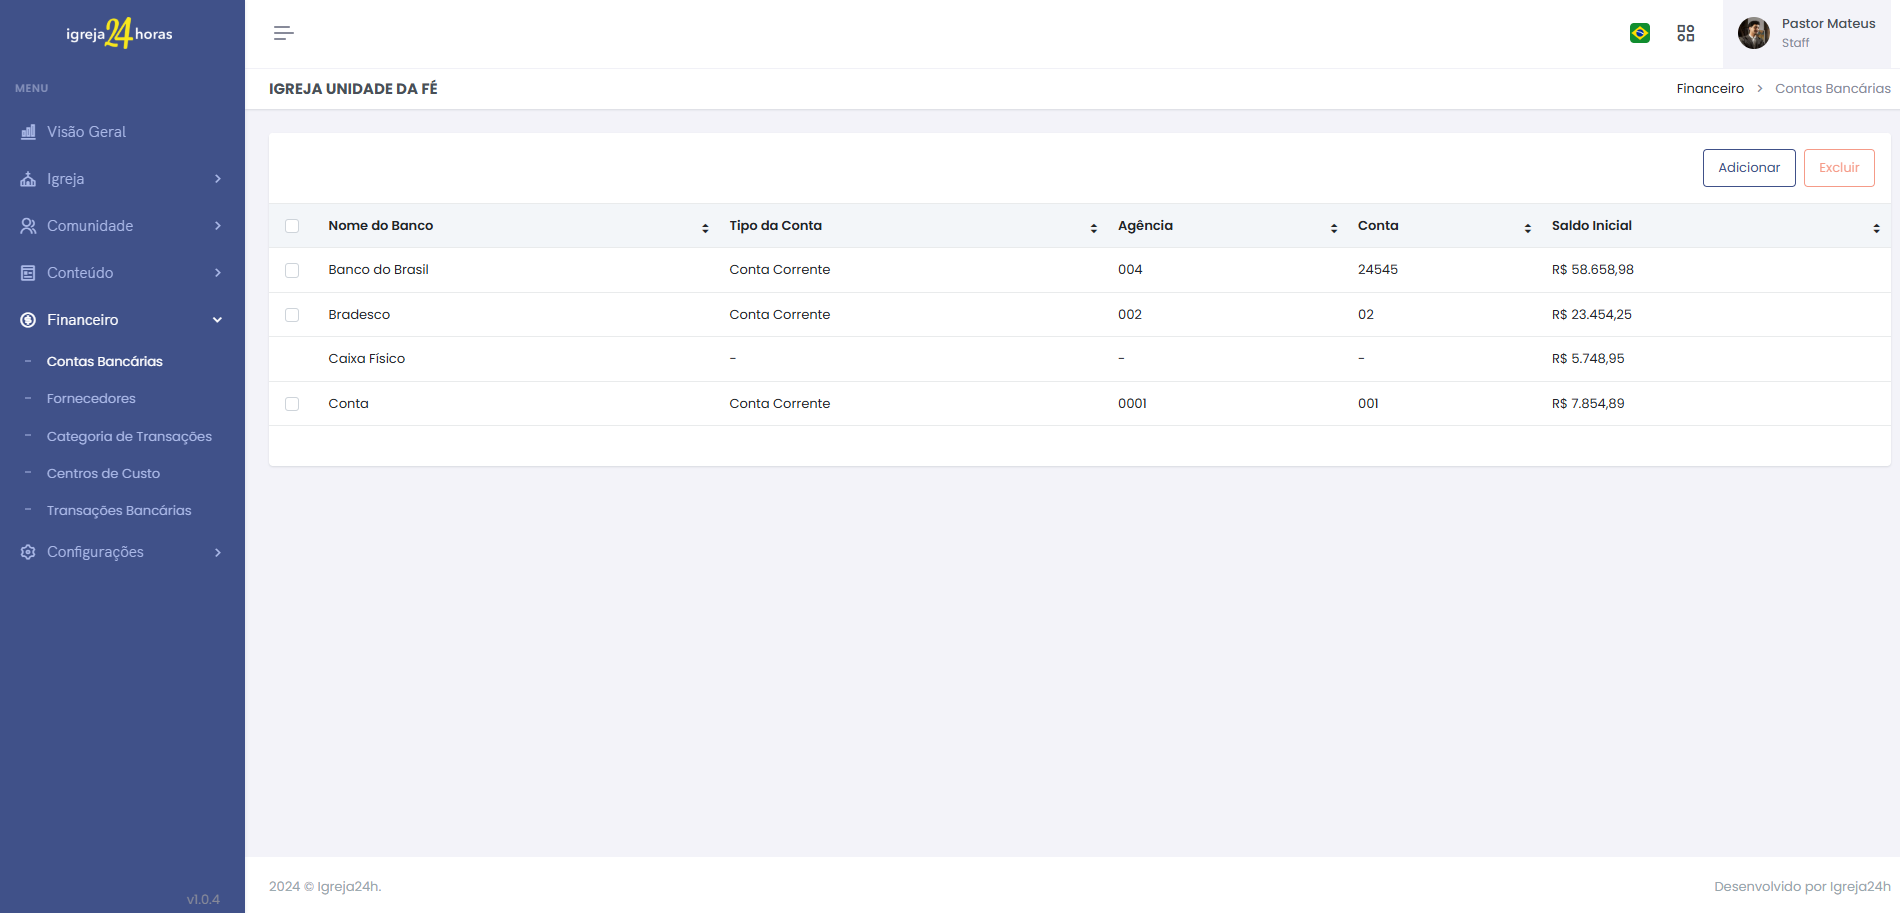The height and width of the screenshot is (913, 1900).
Task: Open the apps grid icon
Action: [1686, 33]
